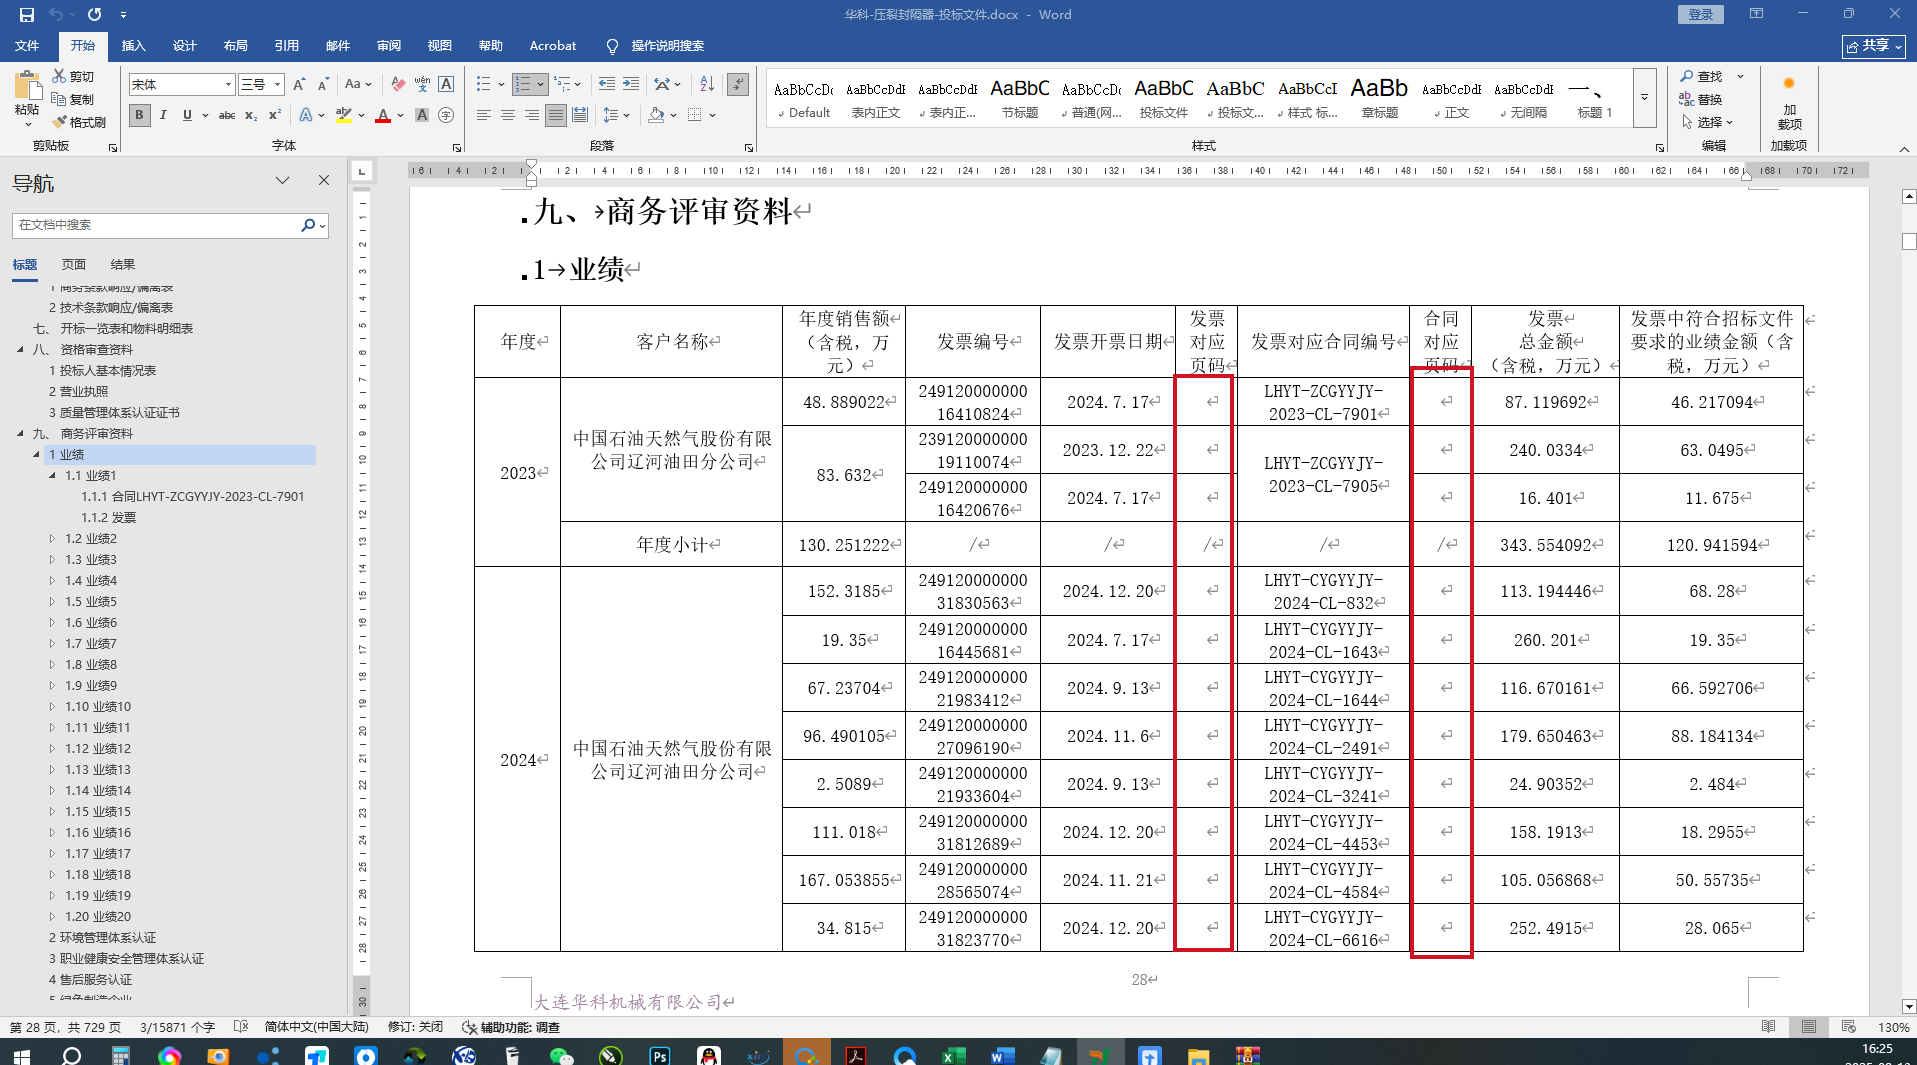The height and width of the screenshot is (1065, 1917).
Task: Apply strikethrough formatting
Action: (x=227, y=116)
